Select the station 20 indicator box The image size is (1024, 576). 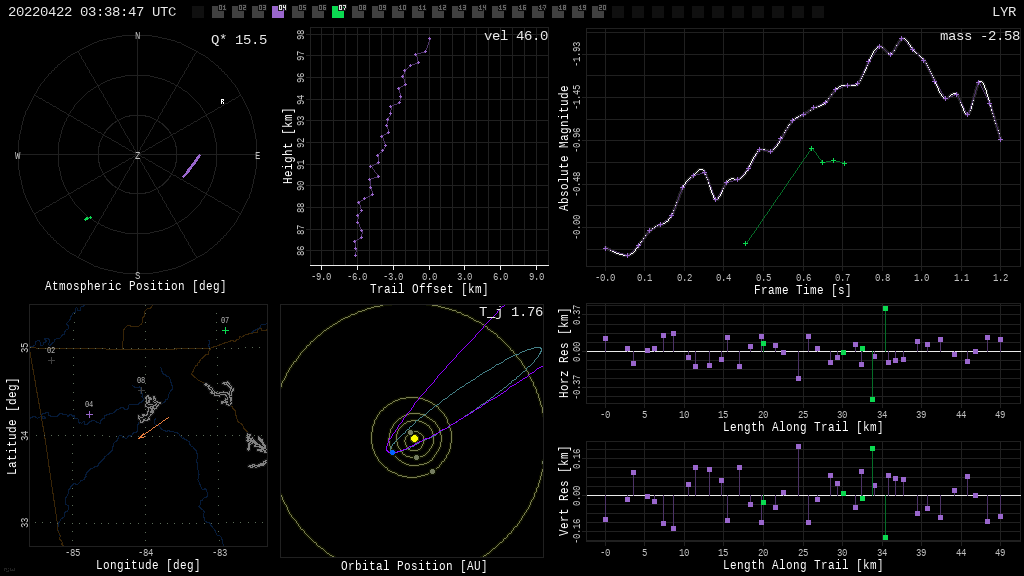click(x=598, y=12)
